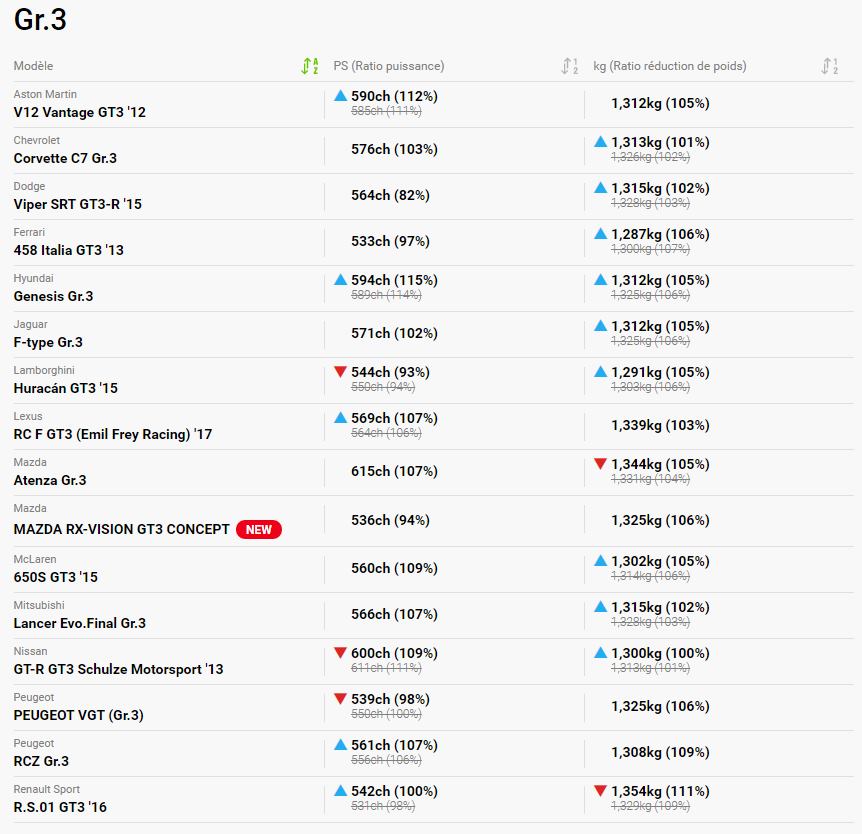Click 1,308kg (109%) weight value
The width and height of the screenshot is (862, 834).
pos(660,753)
